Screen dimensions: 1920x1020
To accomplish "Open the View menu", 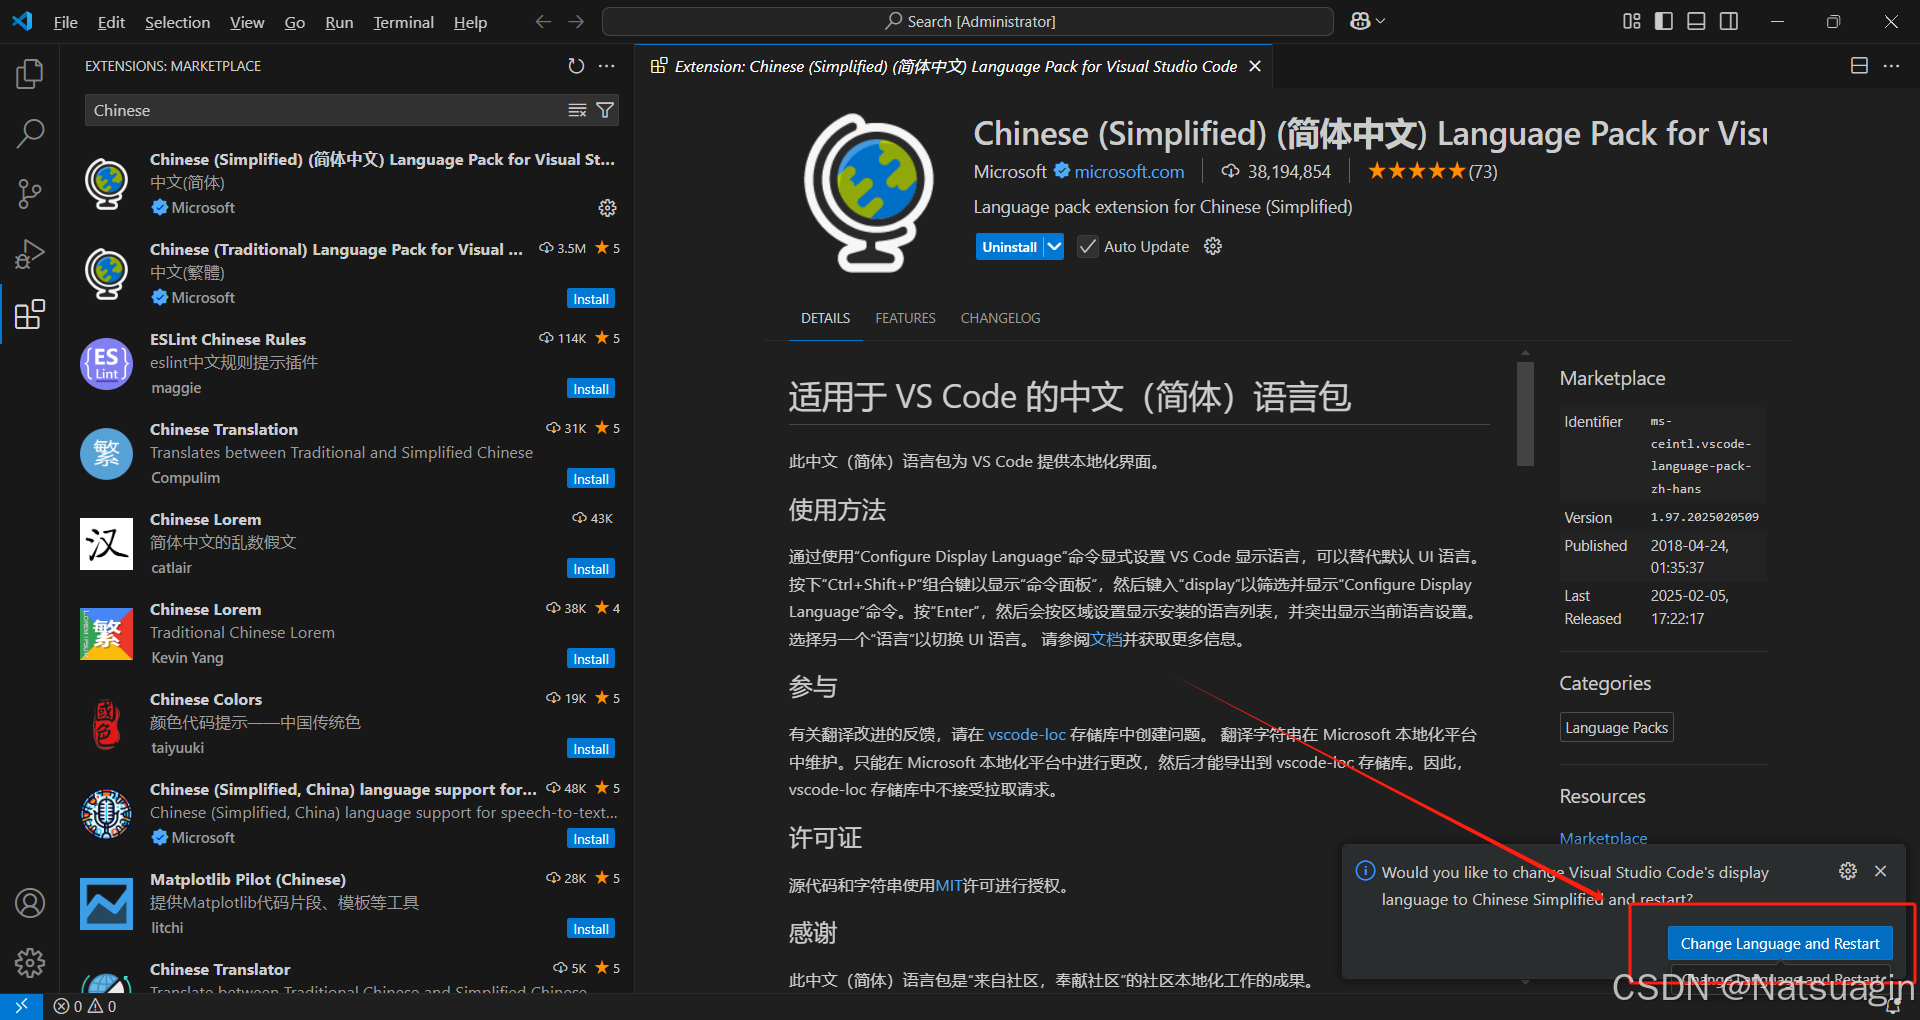I will click(247, 22).
